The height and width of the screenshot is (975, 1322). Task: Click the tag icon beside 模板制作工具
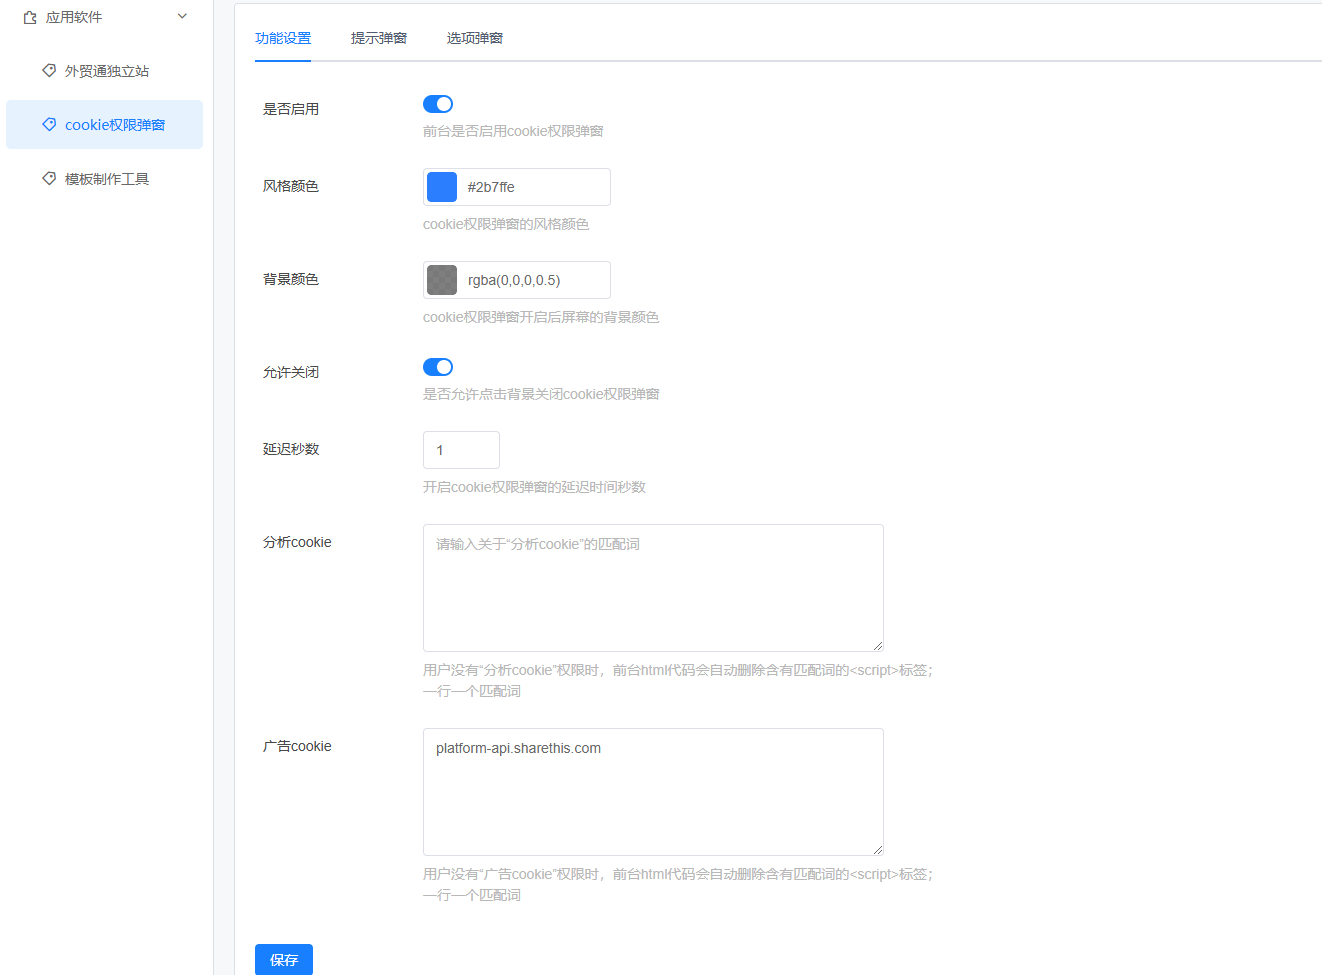pos(48,178)
